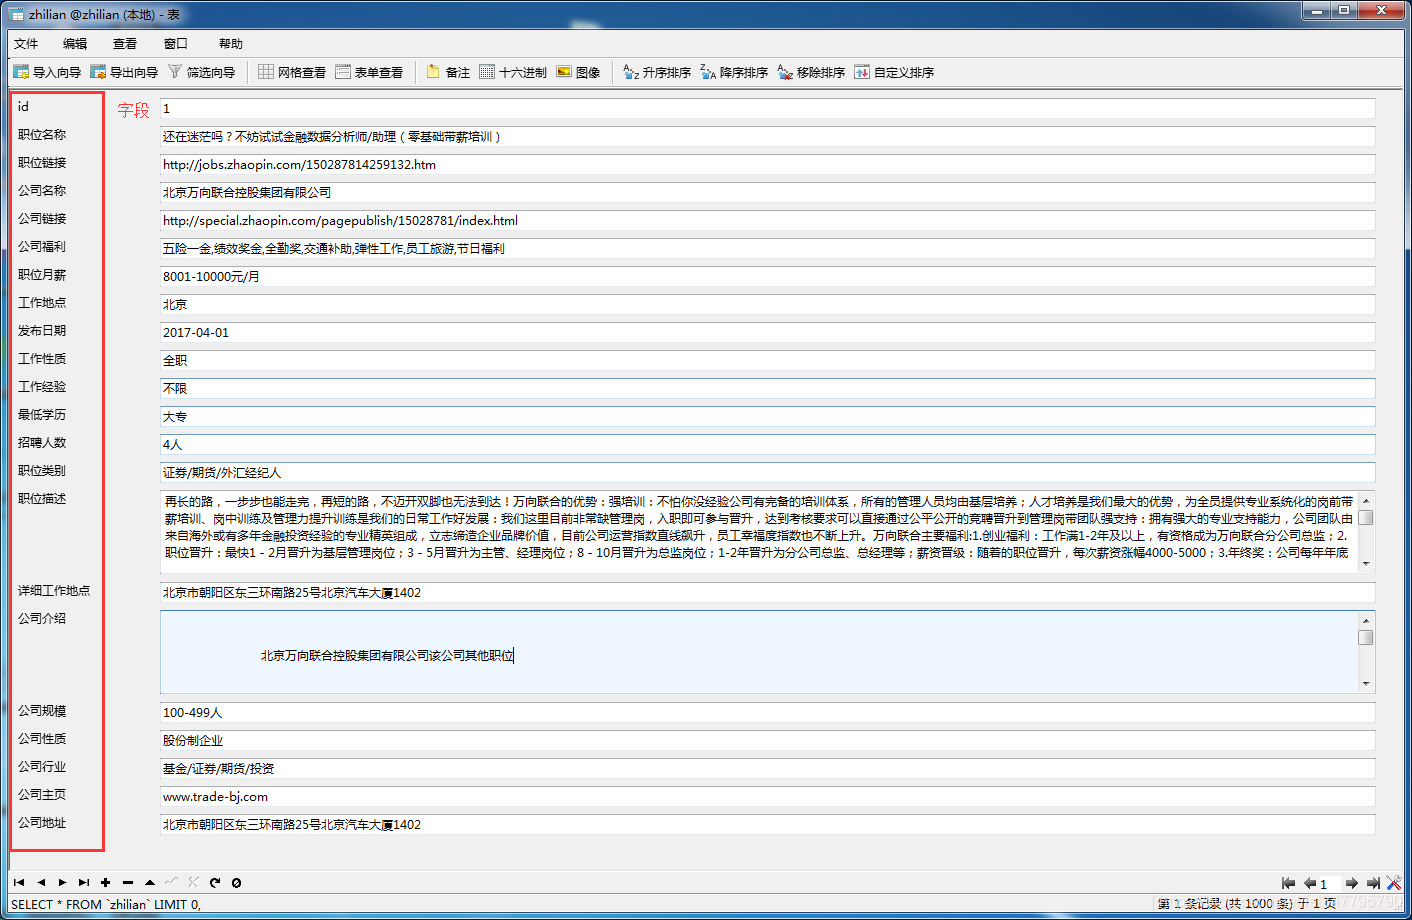Go to previous page arrow at bottom right
This screenshot has height=920, width=1412.
pyautogui.click(x=1309, y=883)
